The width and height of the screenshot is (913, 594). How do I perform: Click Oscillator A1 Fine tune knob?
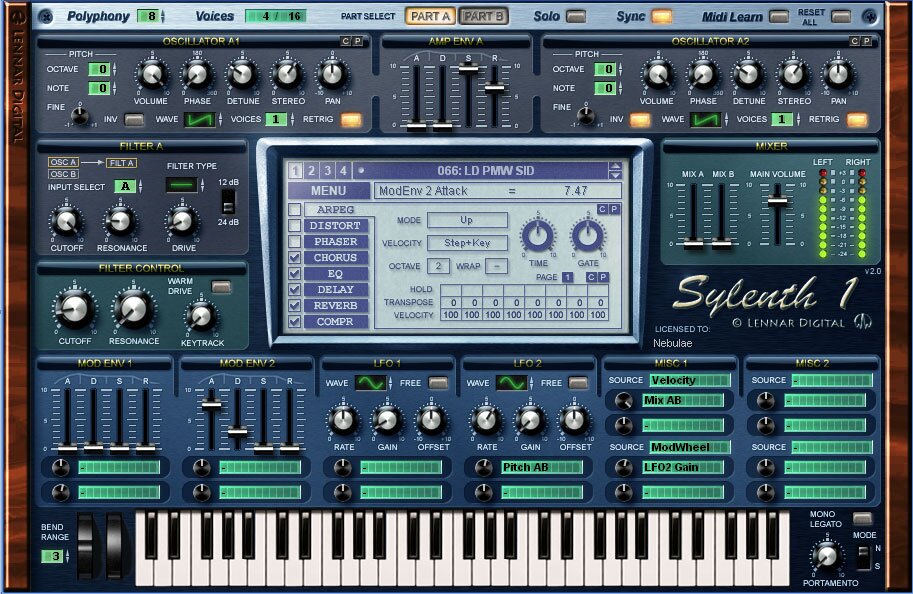[80, 116]
